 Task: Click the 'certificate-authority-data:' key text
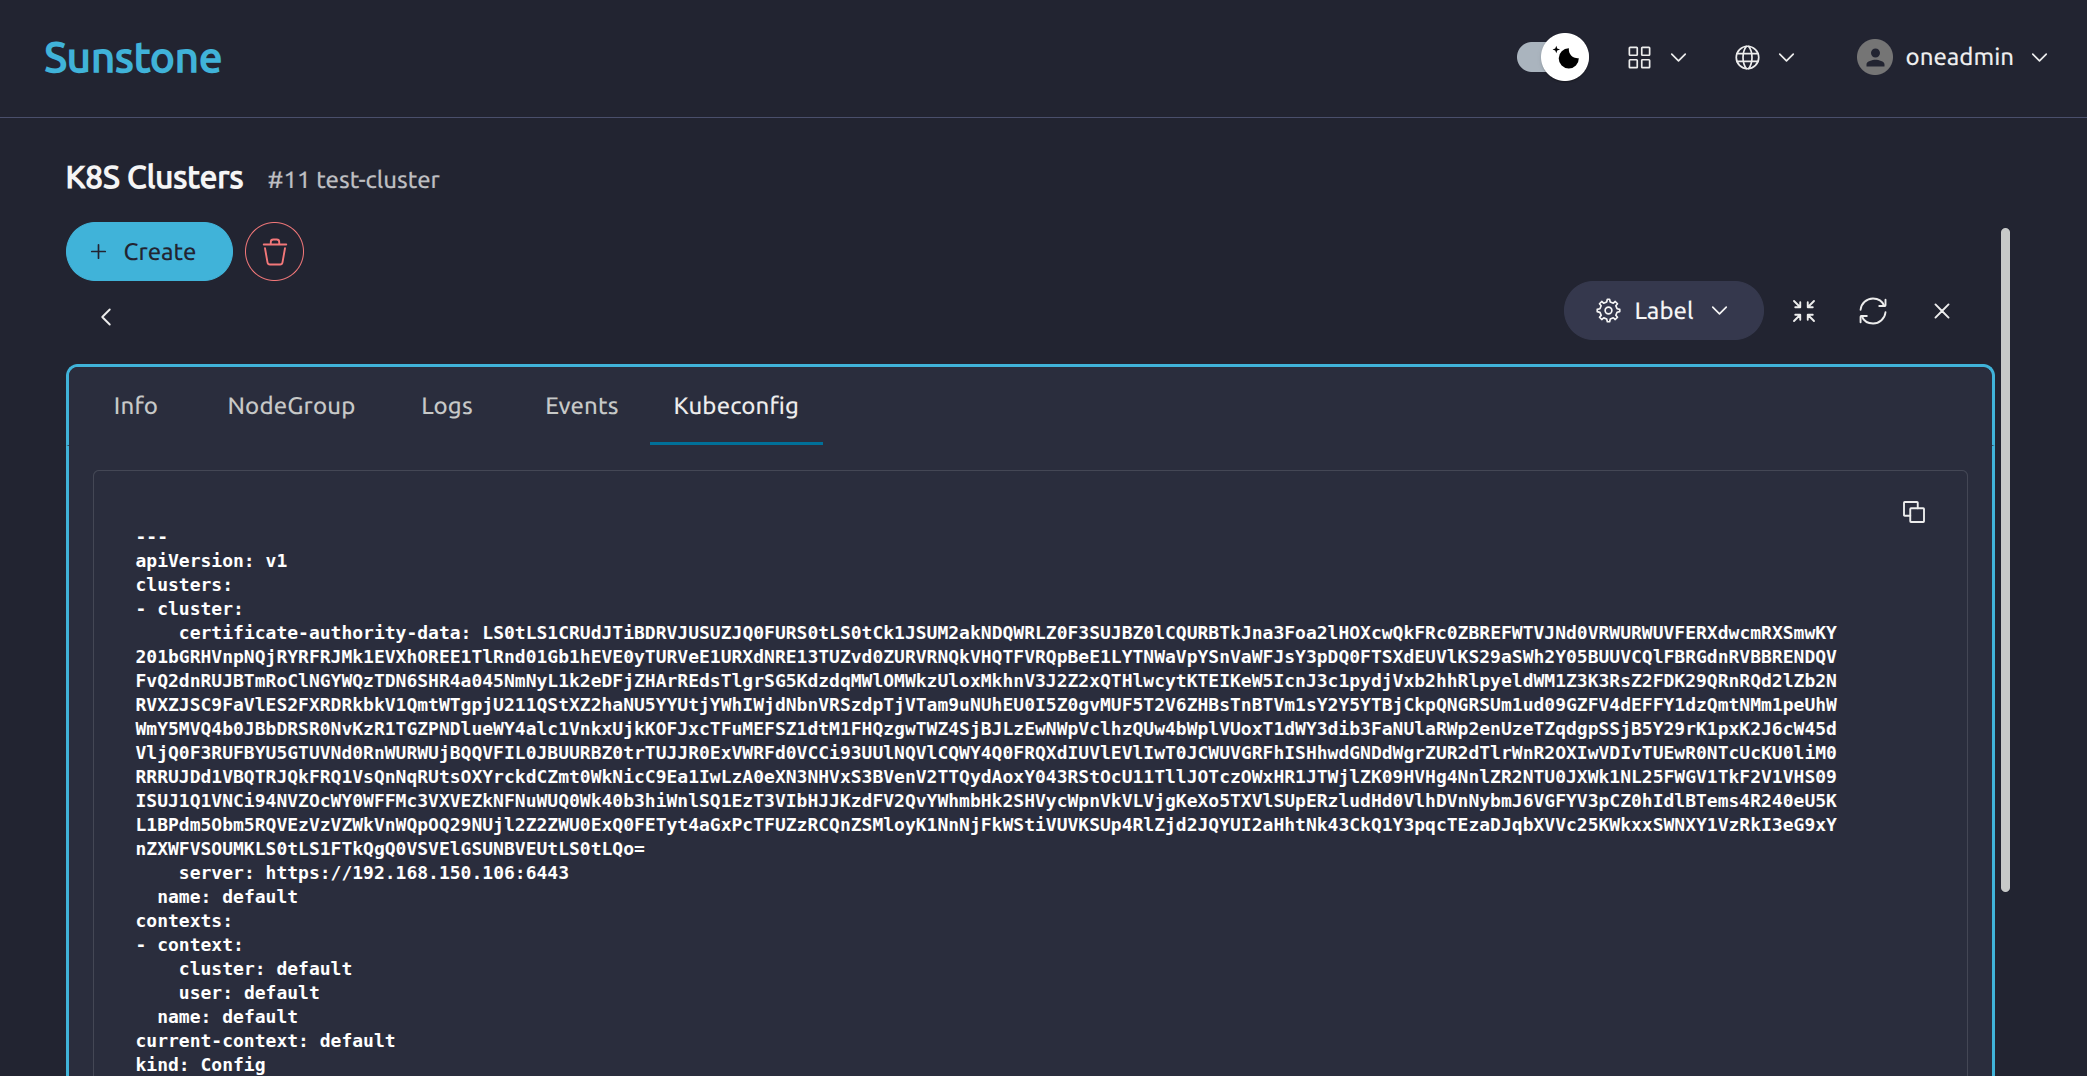coord(324,633)
